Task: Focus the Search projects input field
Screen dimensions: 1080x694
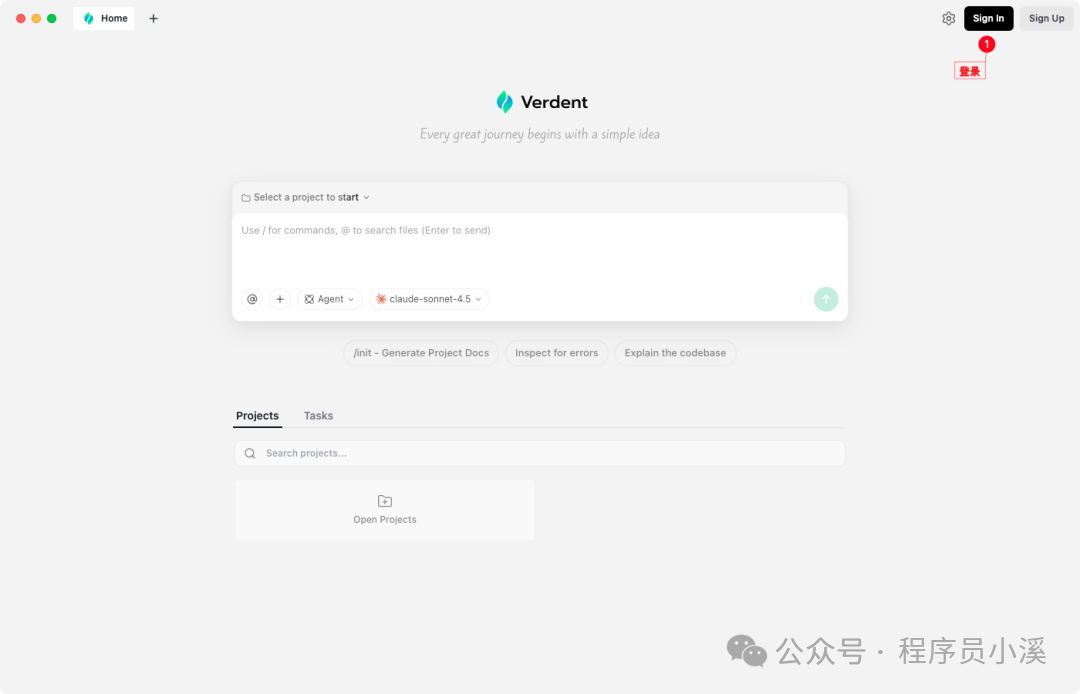Action: pyautogui.click(x=540, y=453)
